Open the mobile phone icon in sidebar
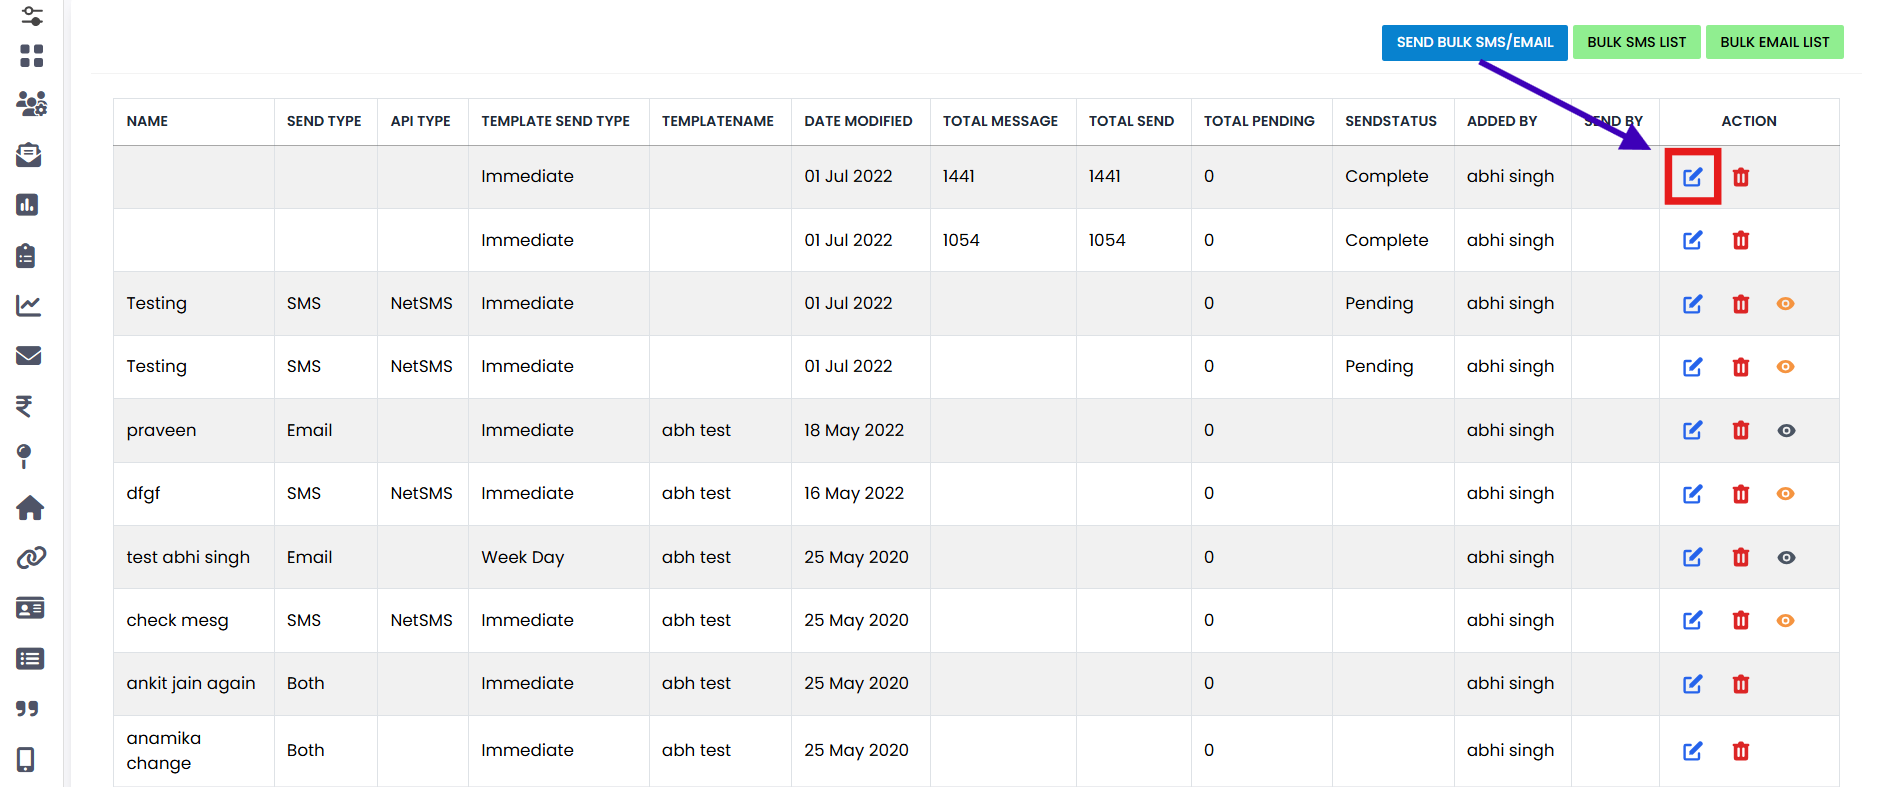The height and width of the screenshot is (787, 1881). coord(26,760)
